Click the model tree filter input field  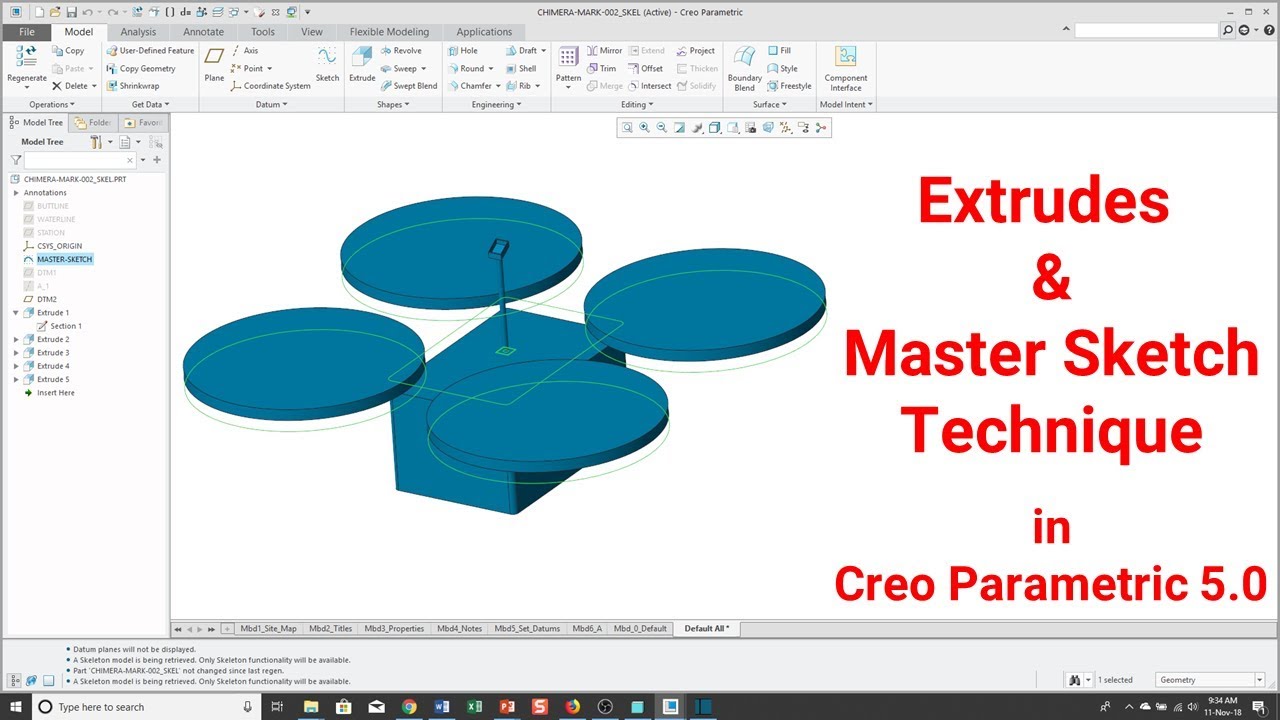80,160
